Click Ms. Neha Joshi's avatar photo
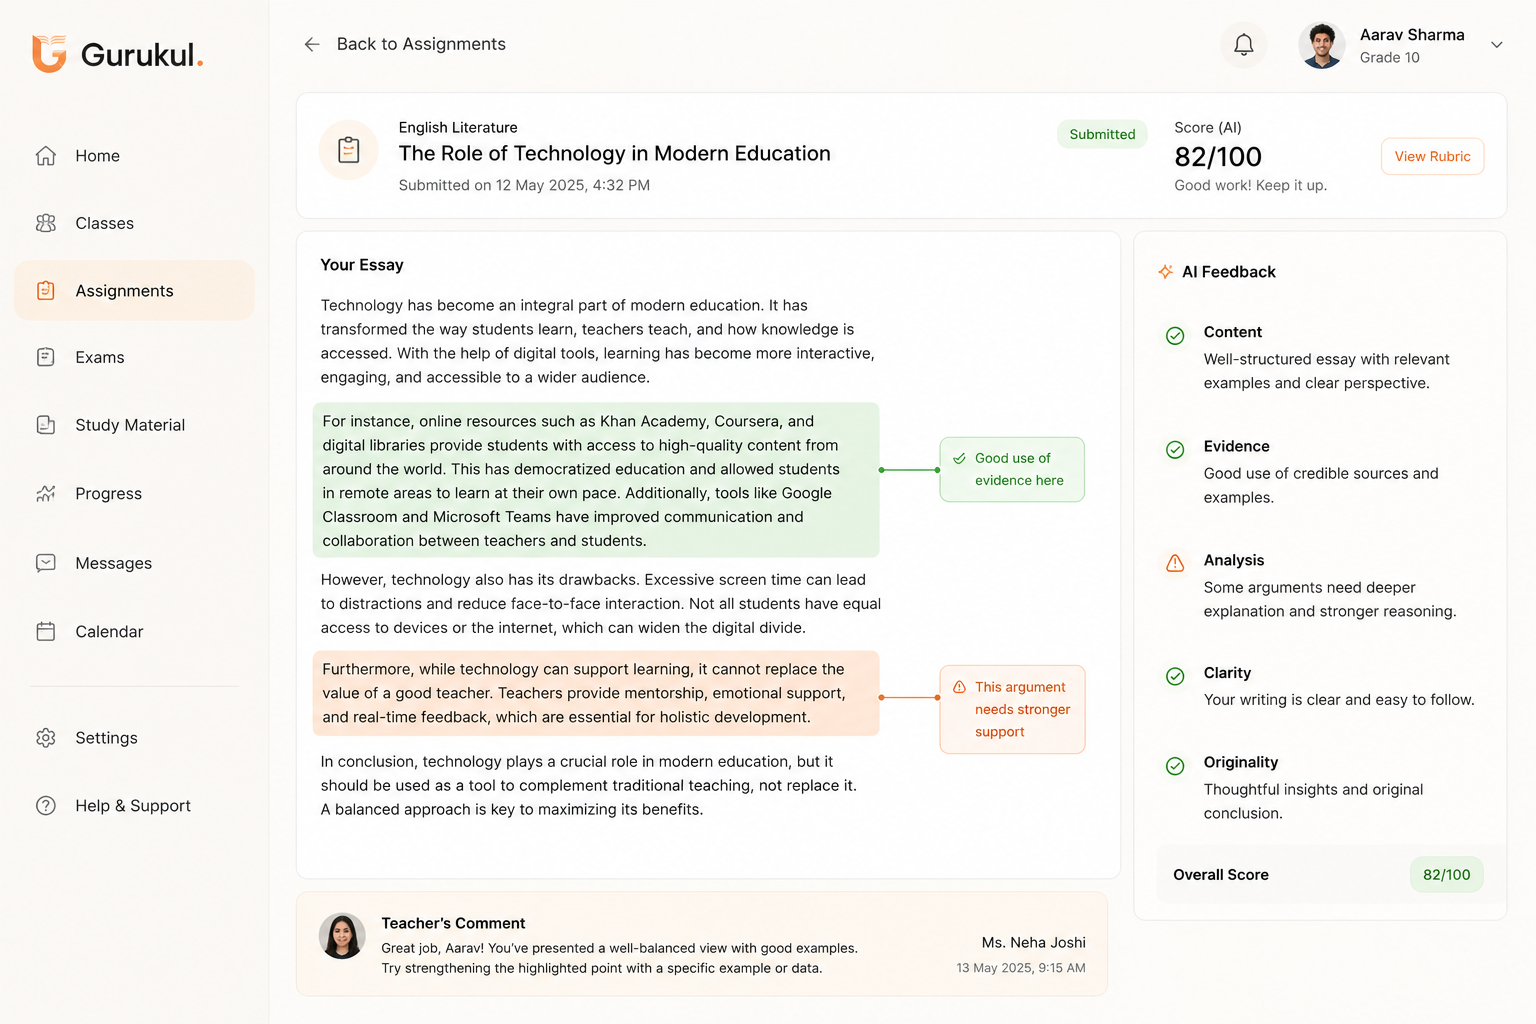The width and height of the screenshot is (1536, 1024). (x=342, y=936)
